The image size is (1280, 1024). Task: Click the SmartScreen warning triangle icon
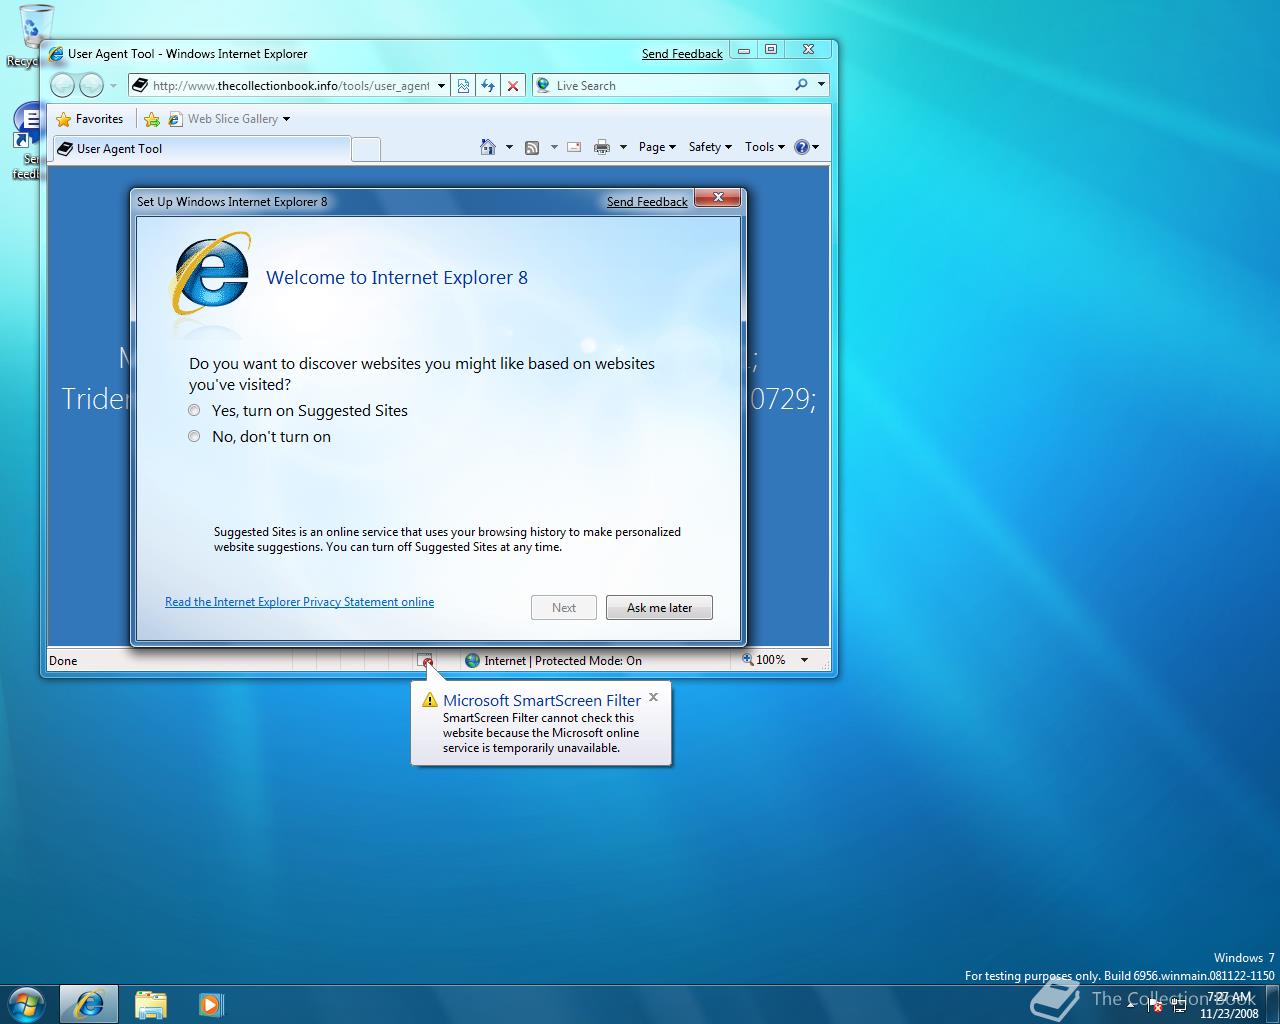[430, 700]
